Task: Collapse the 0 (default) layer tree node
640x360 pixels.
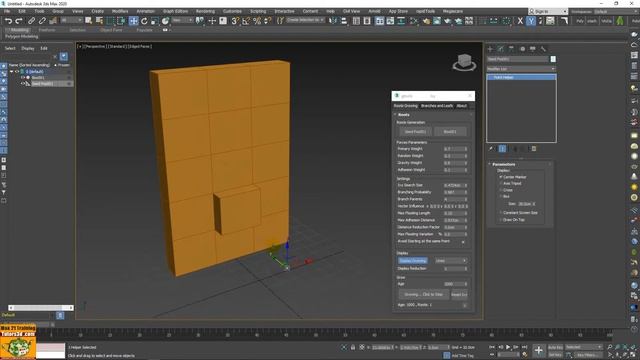Action: coord(11,71)
